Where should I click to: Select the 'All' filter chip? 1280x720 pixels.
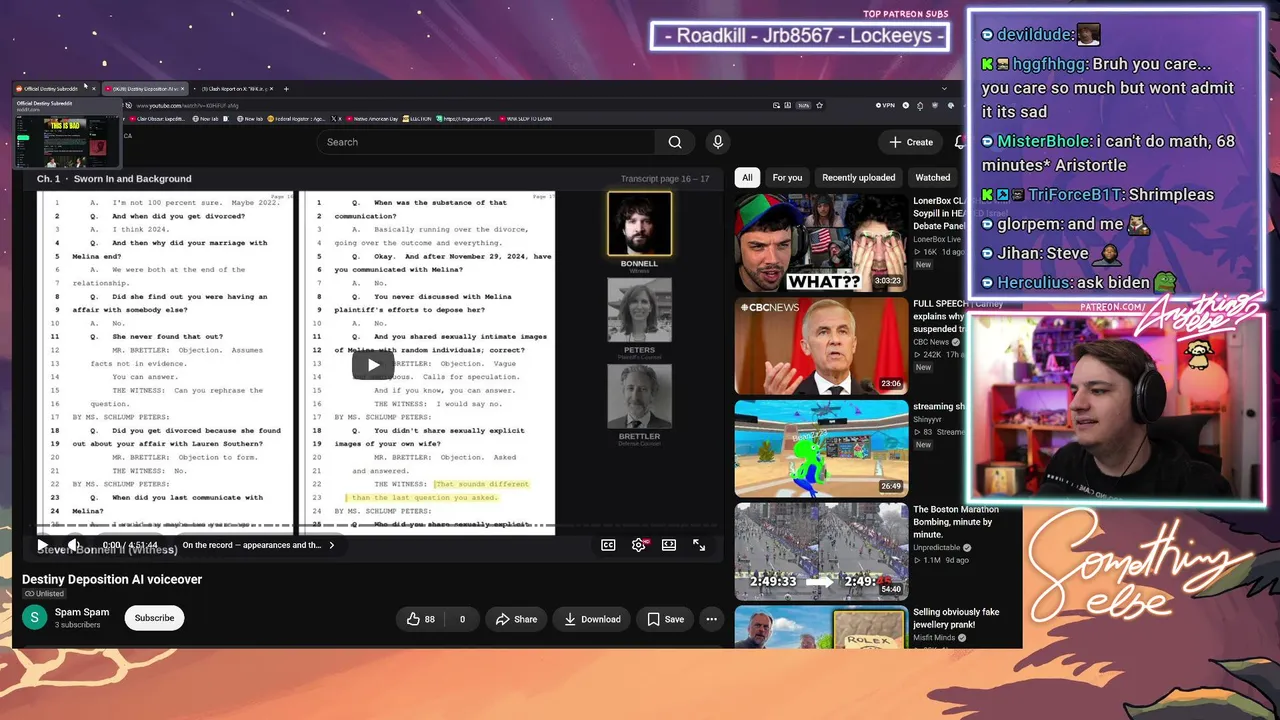pos(747,178)
